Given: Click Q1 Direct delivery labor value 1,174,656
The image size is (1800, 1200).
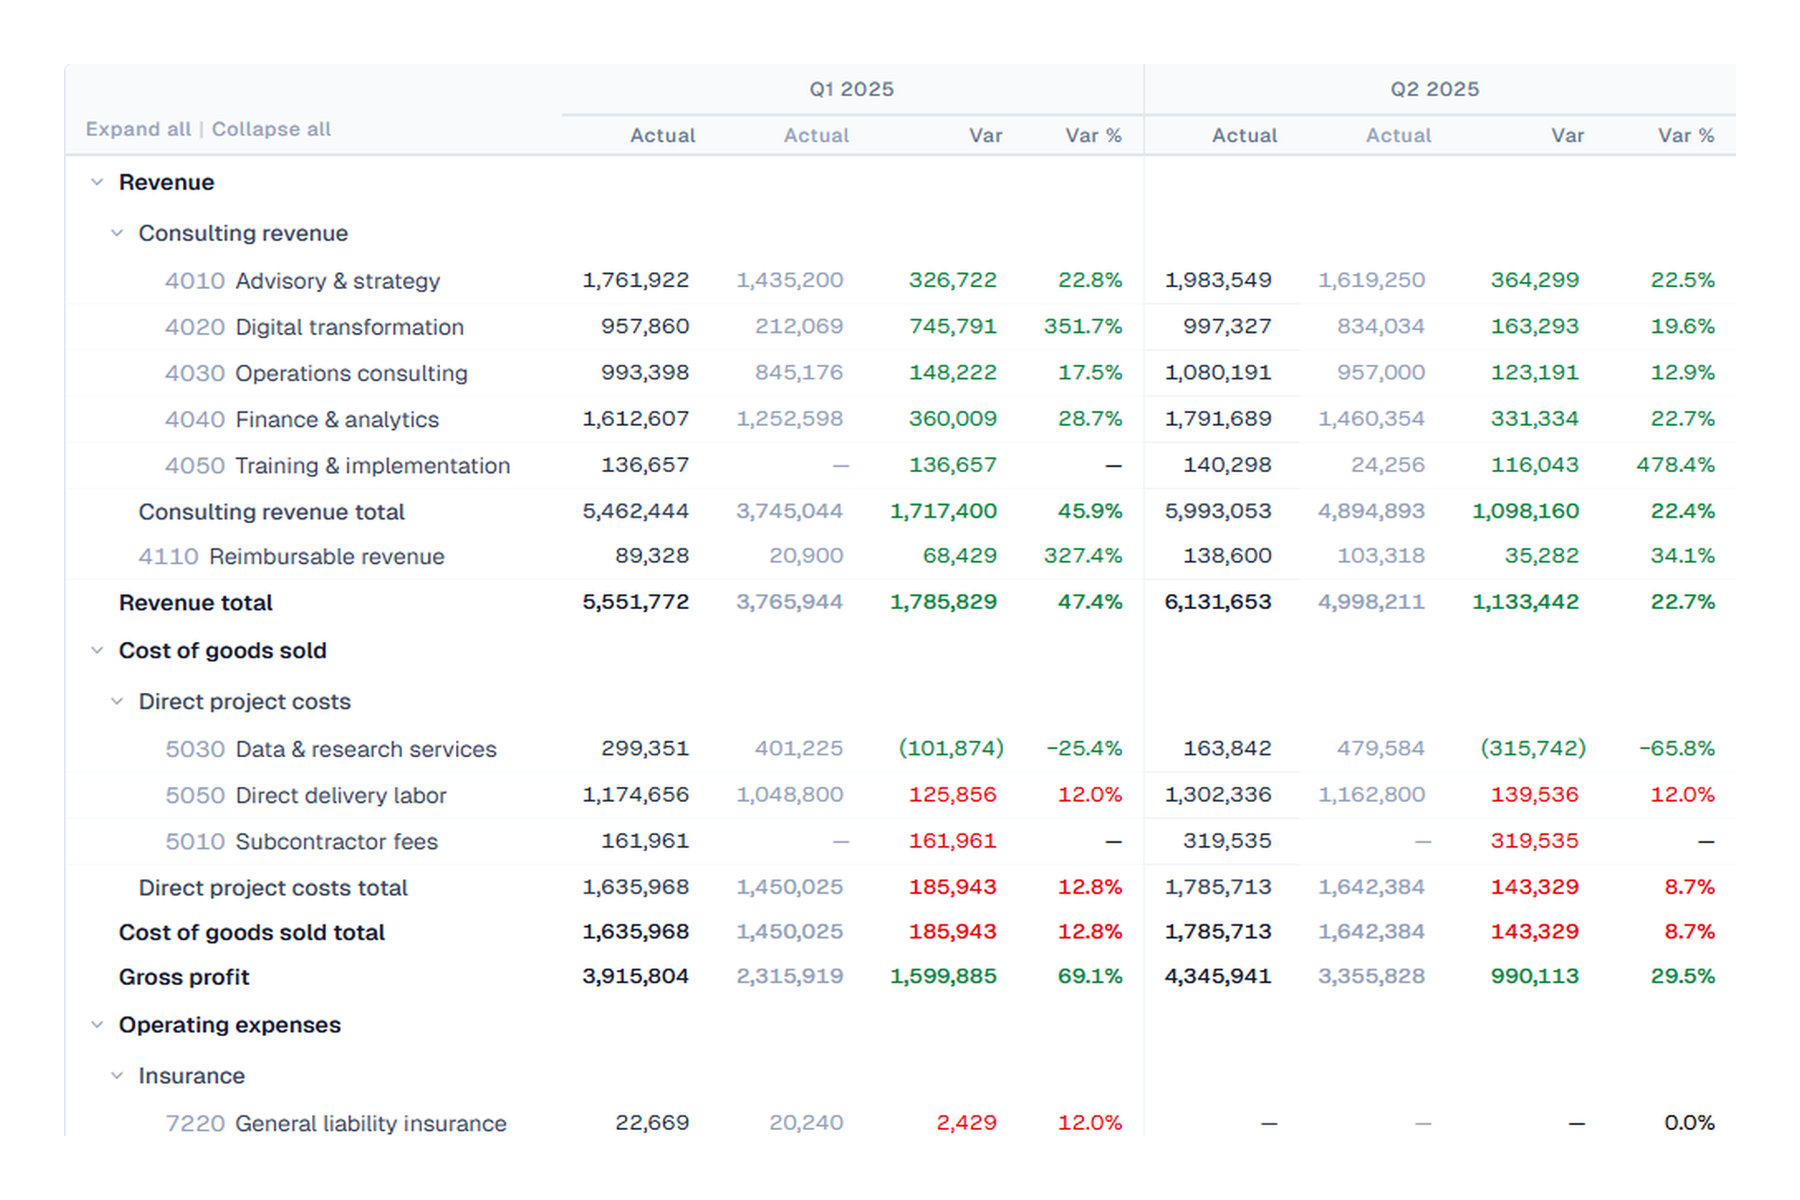Looking at the screenshot, I should coord(635,794).
